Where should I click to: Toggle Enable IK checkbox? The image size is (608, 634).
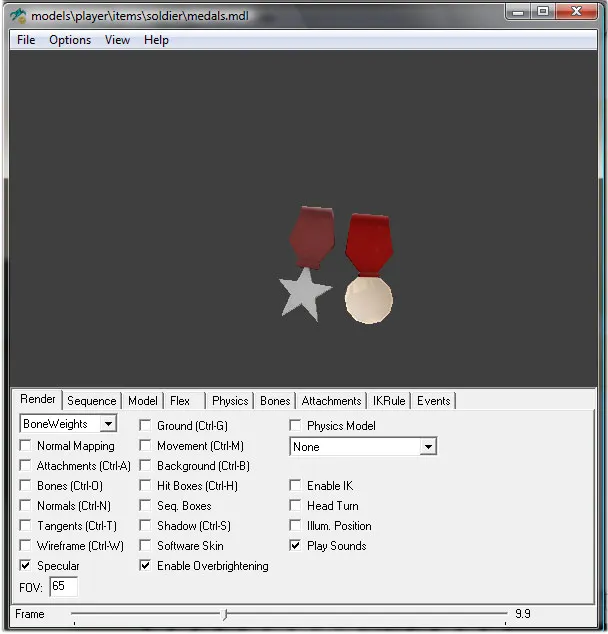tap(296, 485)
